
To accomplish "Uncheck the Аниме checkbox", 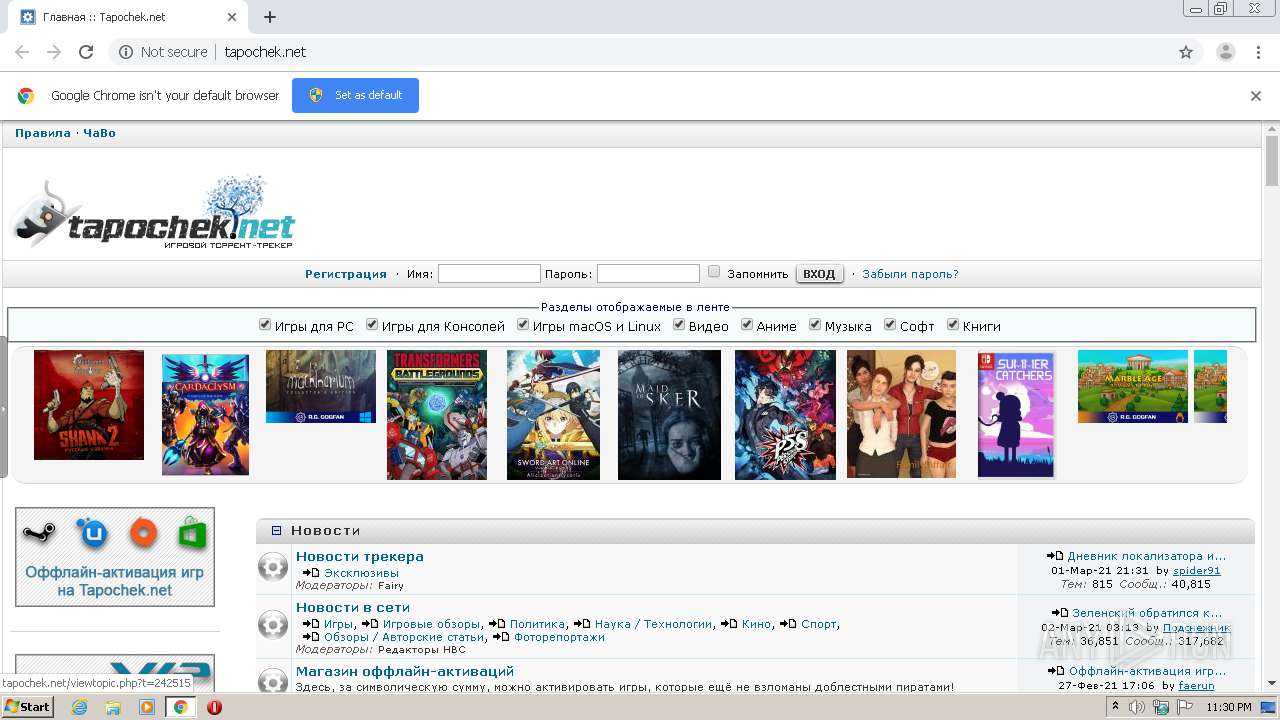I will [x=747, y=325].
